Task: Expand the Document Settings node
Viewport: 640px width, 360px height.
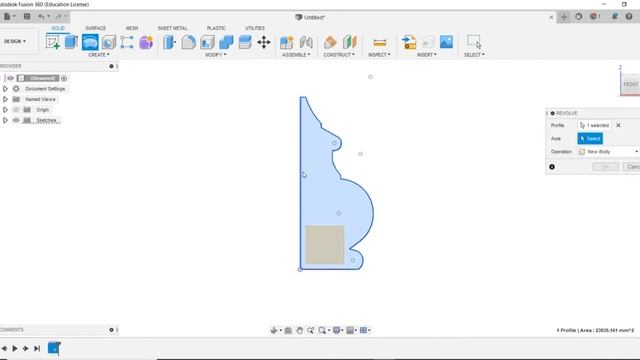Action: 5,89
